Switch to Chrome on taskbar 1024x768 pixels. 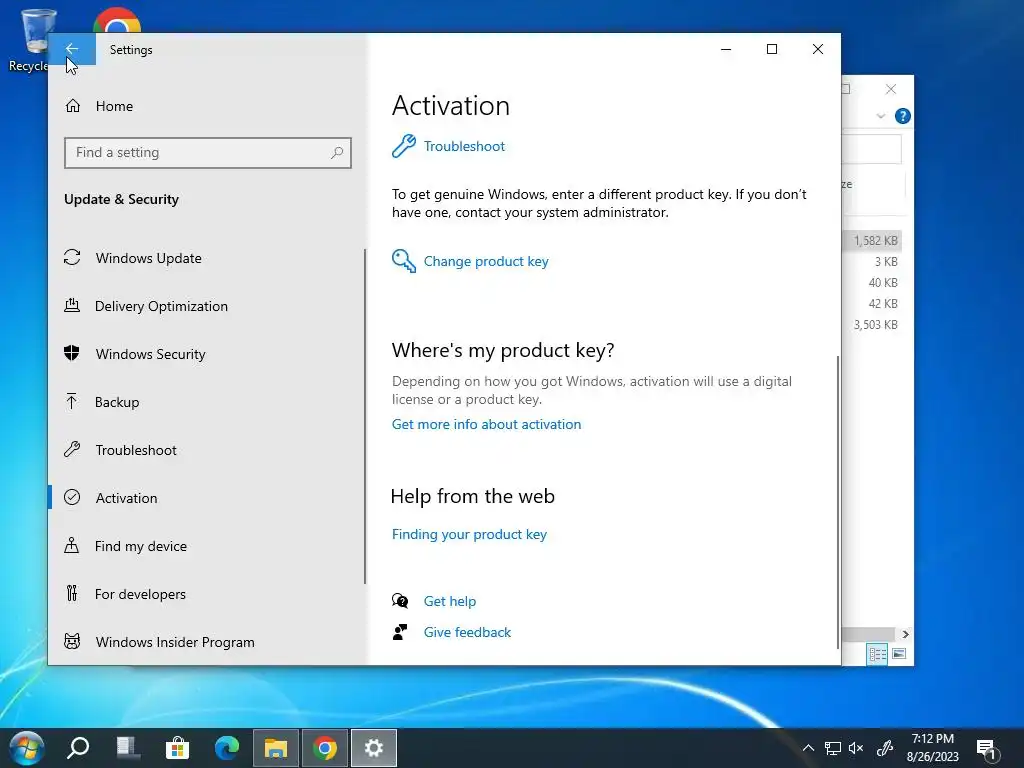(325, 748)
